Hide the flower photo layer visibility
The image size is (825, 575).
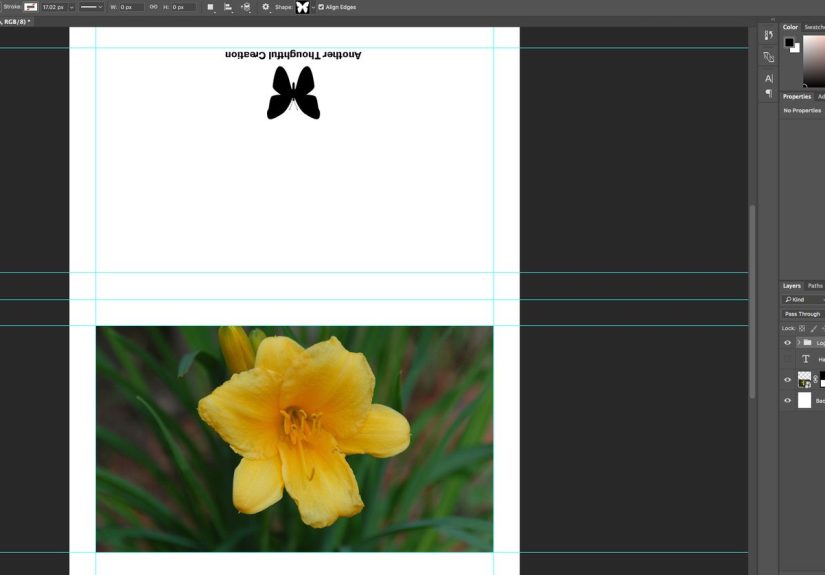788,380
